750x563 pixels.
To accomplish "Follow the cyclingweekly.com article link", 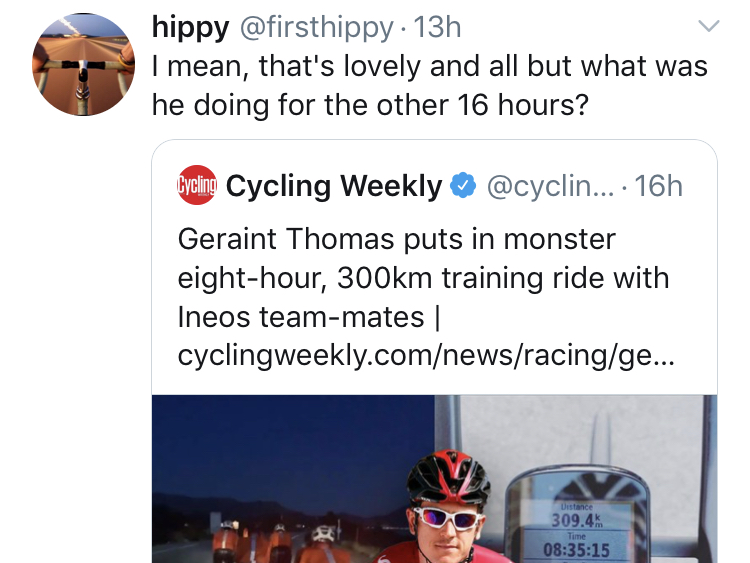I will (x=426, y=355).
